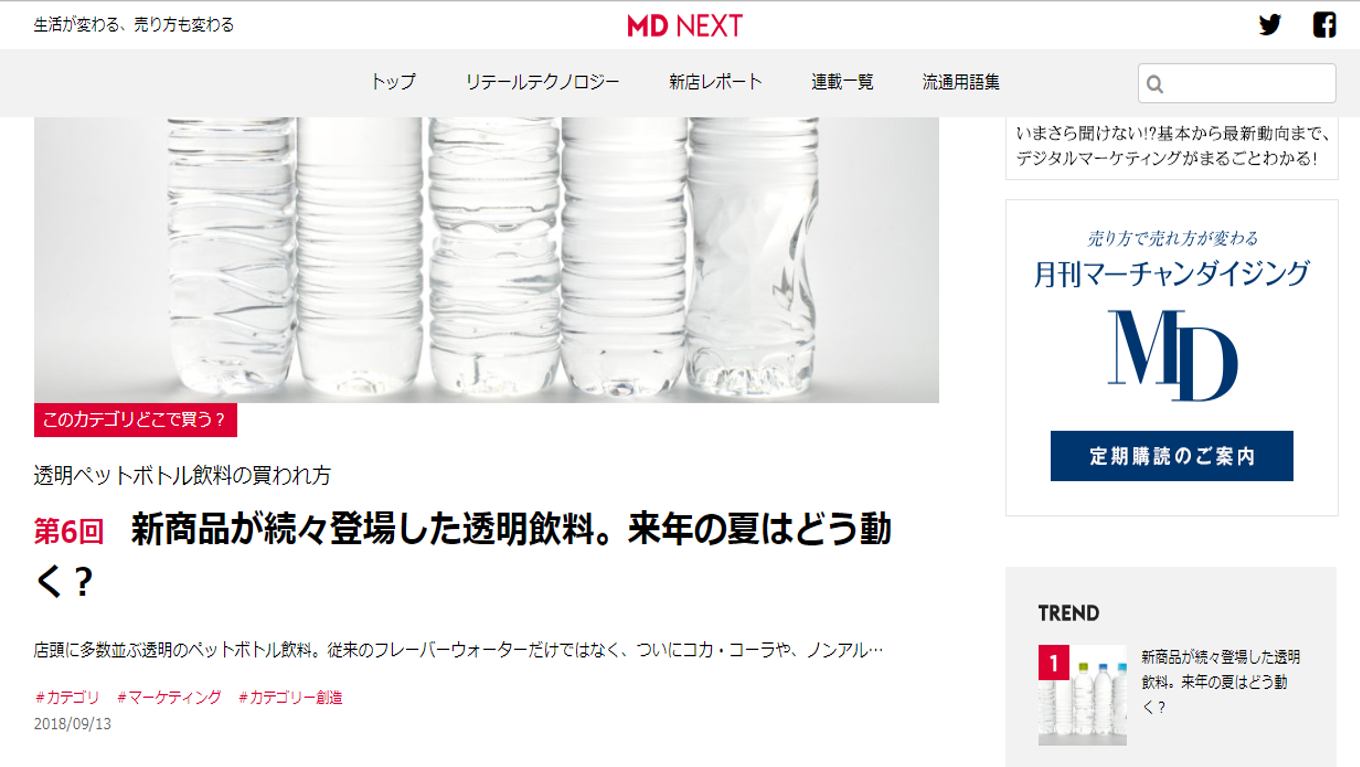Click the MD NEXT logo
The width and height of the screenshot is (1360, 767).
(685, 25)
